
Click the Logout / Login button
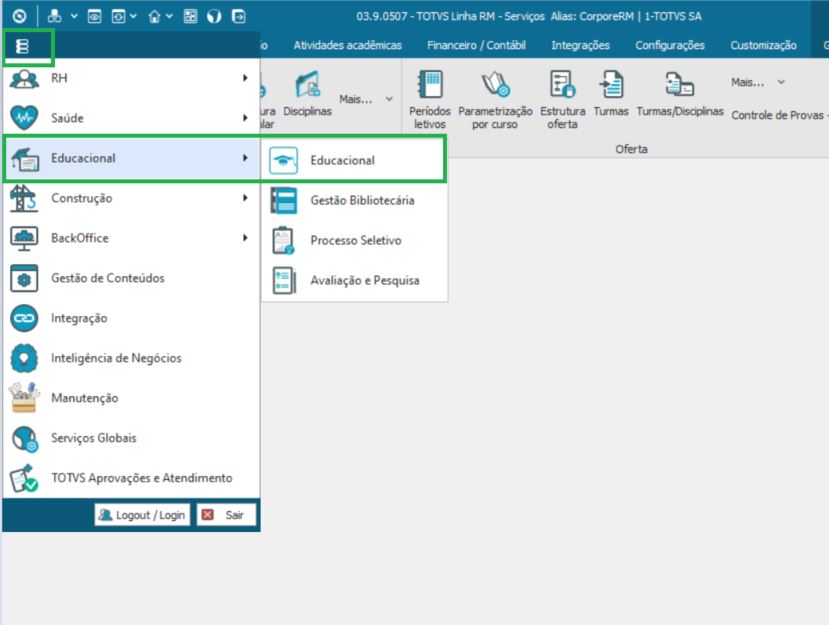click(142, 515)
